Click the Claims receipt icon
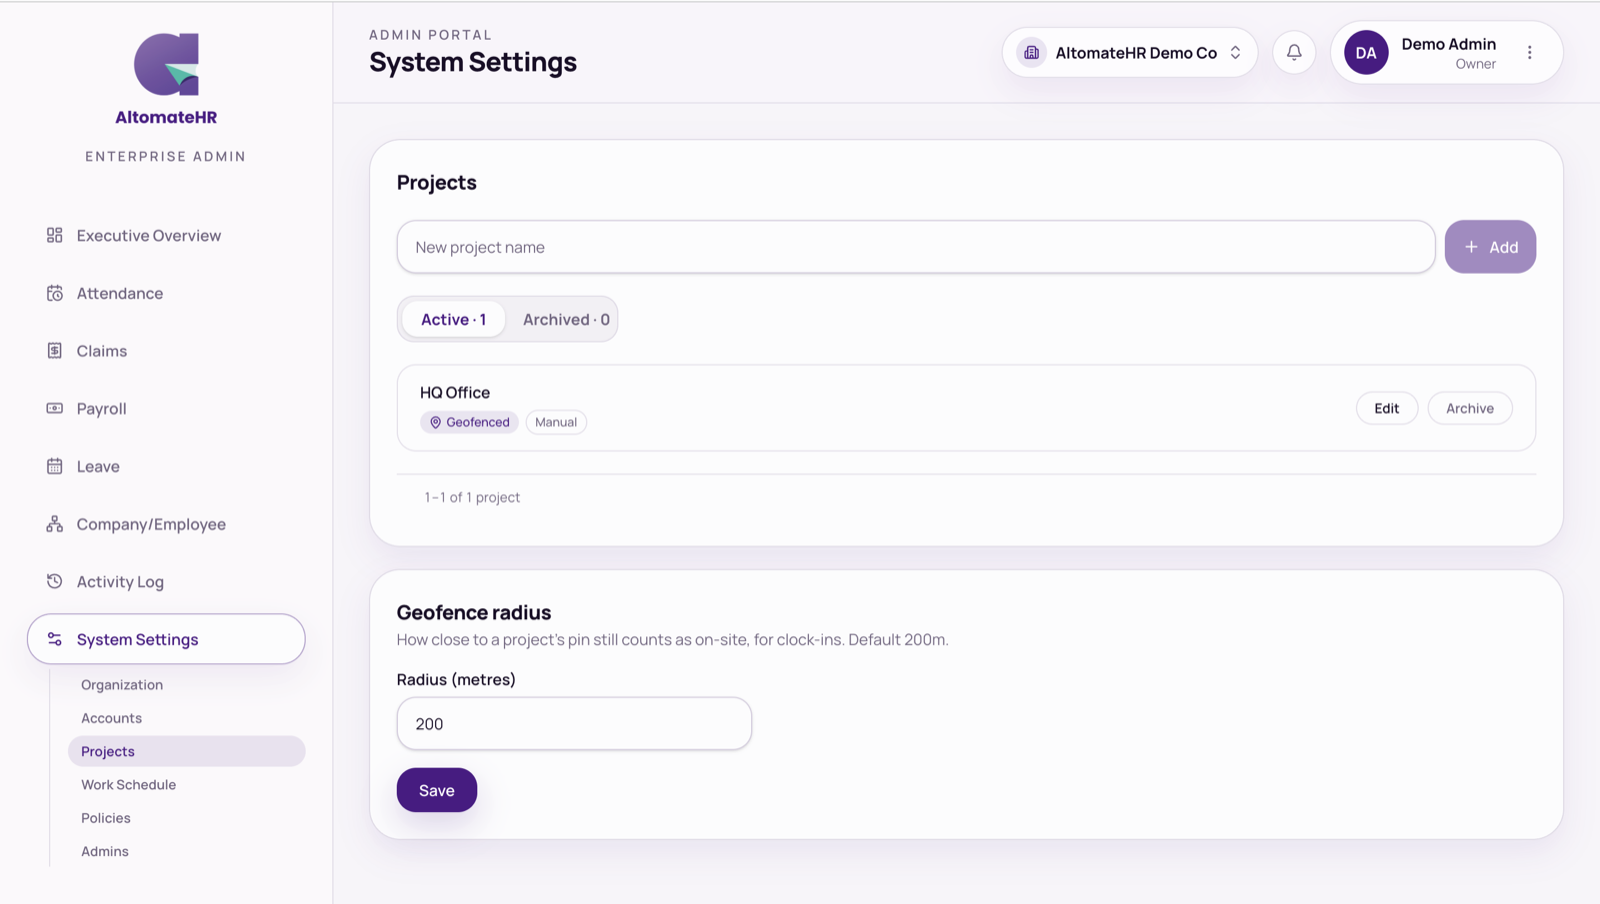The height and width of the screenshot is (904, 1600). (x=55, y=351)
